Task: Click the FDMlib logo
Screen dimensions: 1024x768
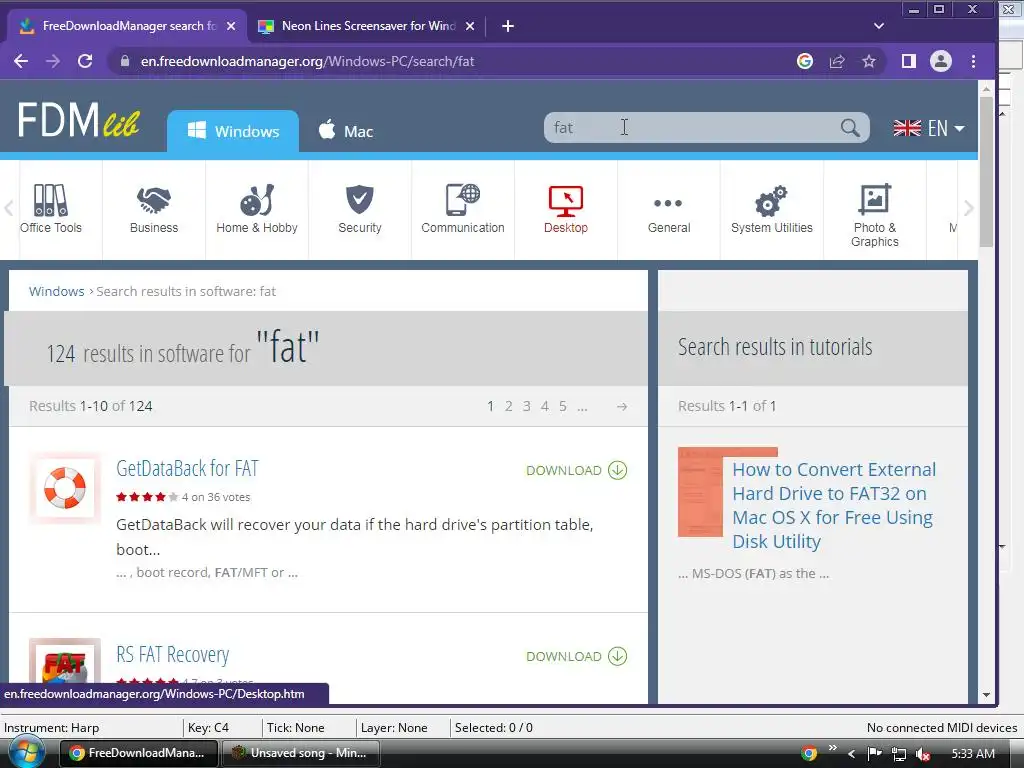Action: [78, 120]
